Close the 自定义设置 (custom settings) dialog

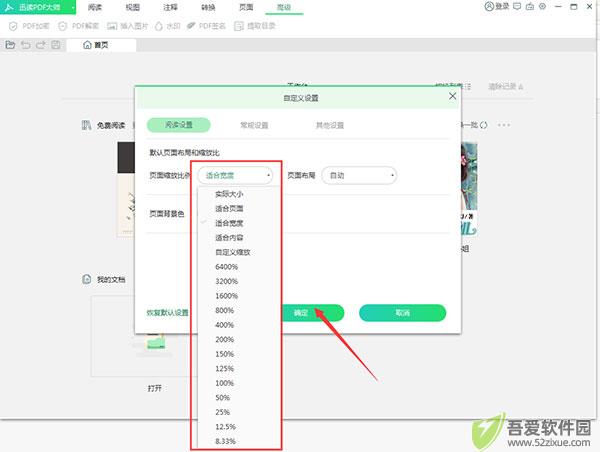tap(452, 96)
